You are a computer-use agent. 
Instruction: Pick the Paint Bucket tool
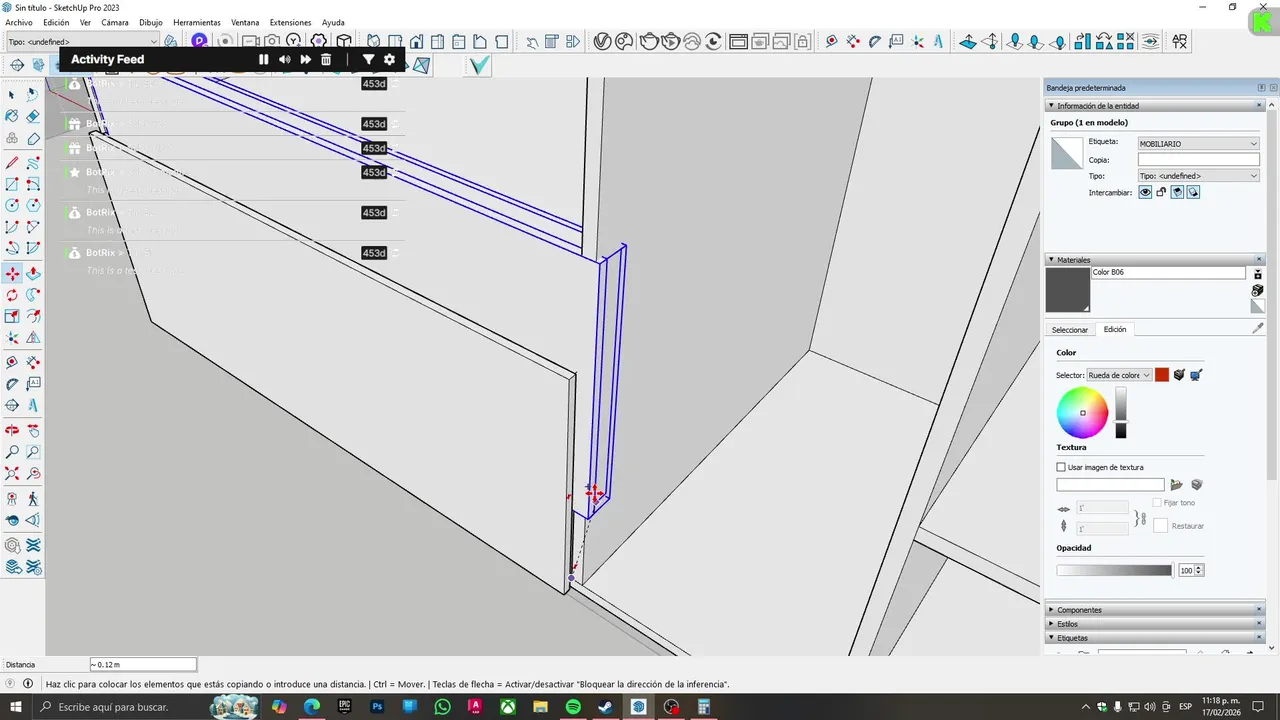(12, 116)
